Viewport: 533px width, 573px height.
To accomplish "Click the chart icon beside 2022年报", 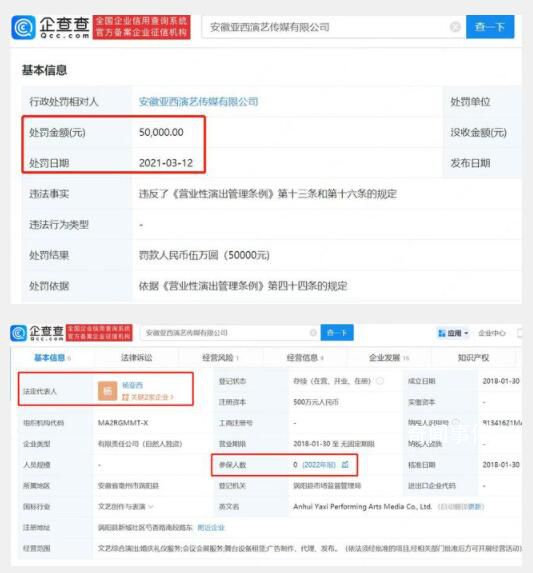I will (345, 464).
